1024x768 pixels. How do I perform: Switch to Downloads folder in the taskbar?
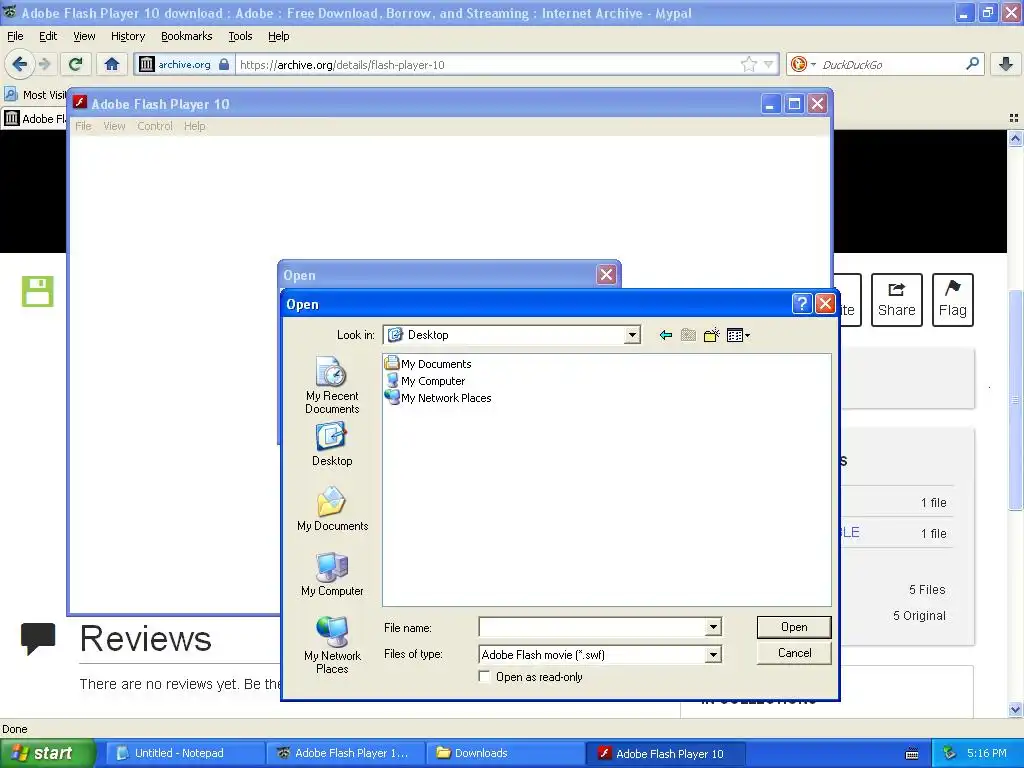pyautogui.click(x=505, y=753)
